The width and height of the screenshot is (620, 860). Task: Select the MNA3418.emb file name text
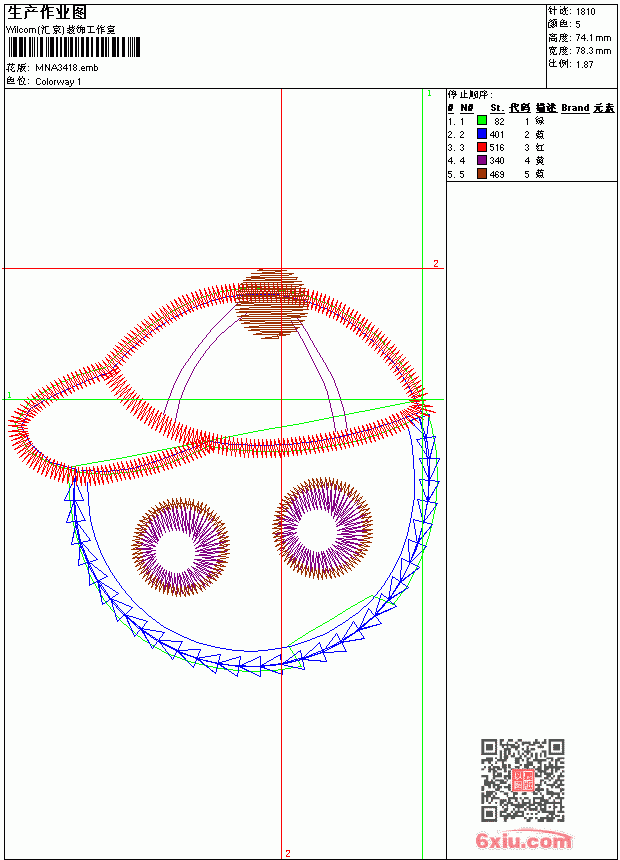click(x=67, y=68)
